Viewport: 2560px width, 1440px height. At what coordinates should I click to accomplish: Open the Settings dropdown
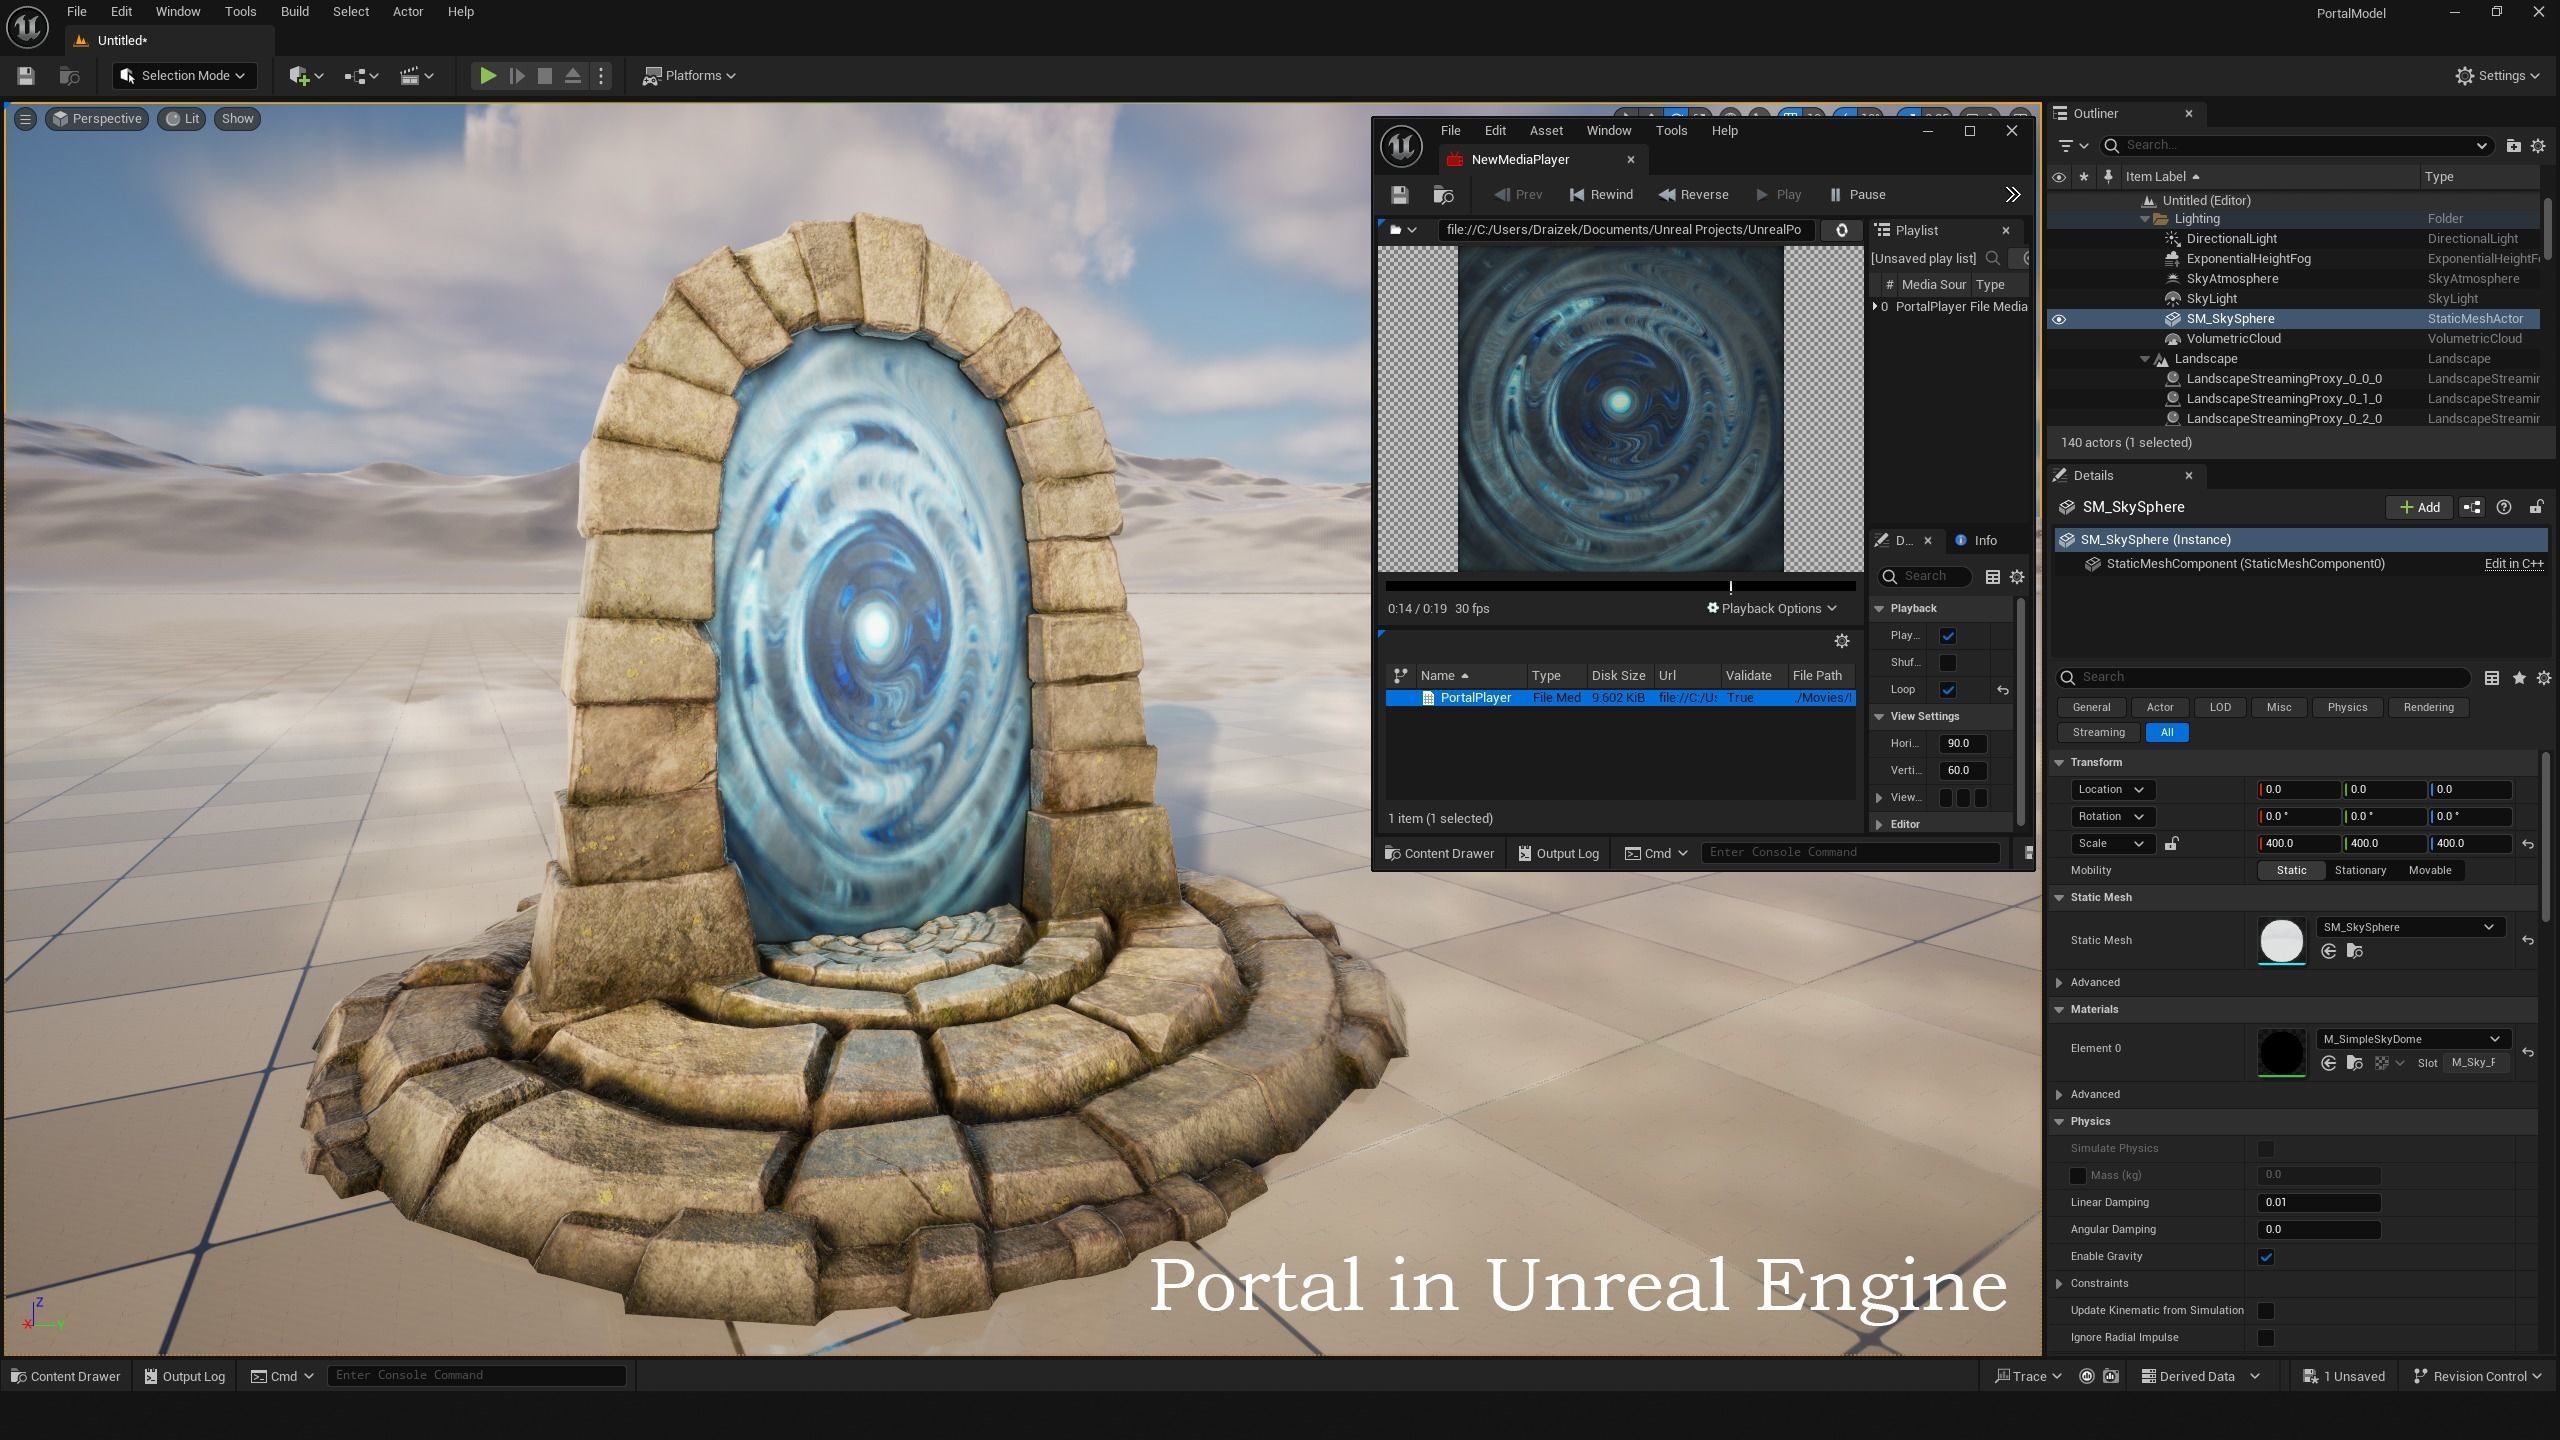click(x=2497, y=76)
